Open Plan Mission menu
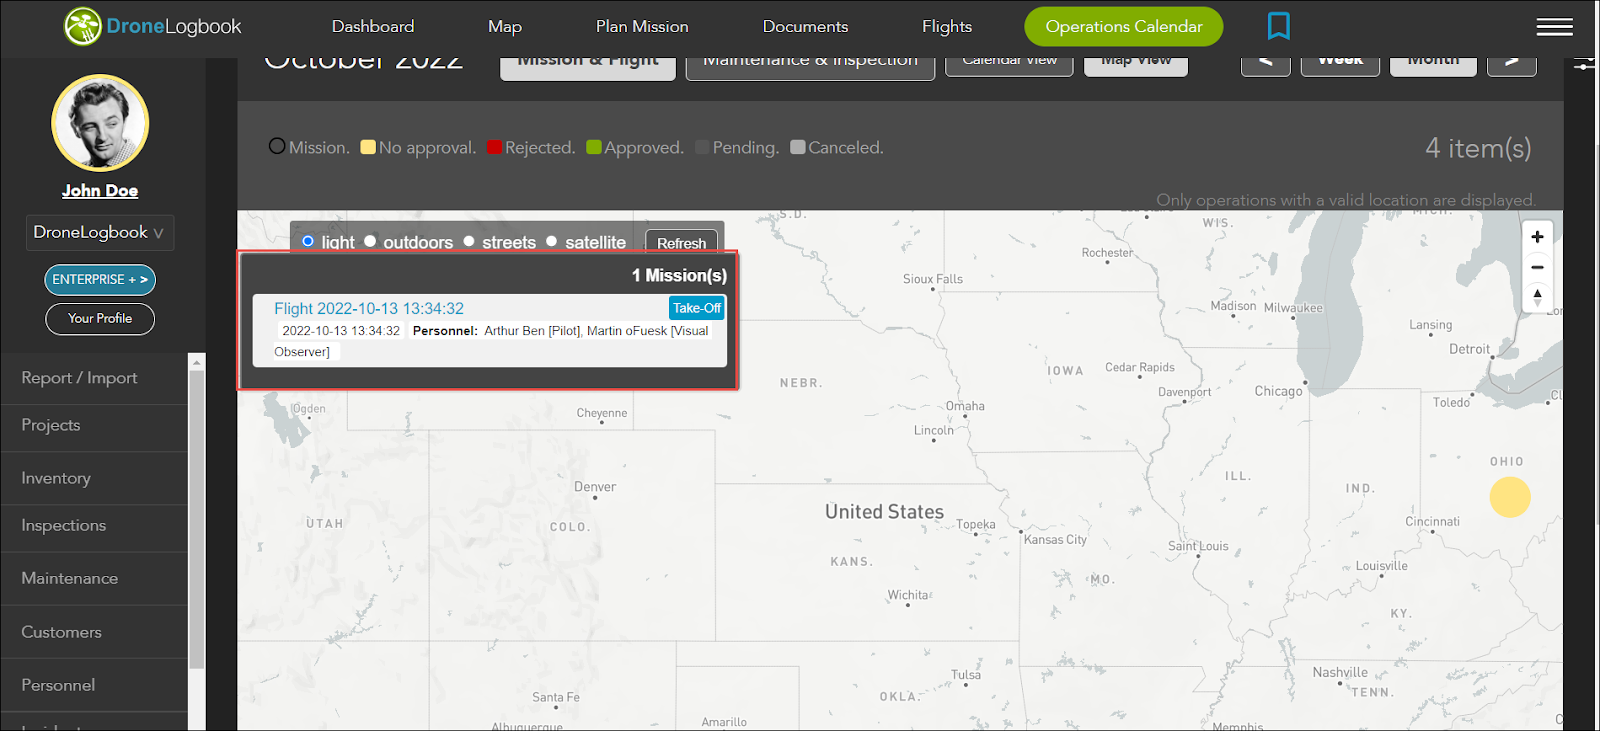The width and height of the screenshot is (1600, 731). pyautogui.click(x=642, y=26)
